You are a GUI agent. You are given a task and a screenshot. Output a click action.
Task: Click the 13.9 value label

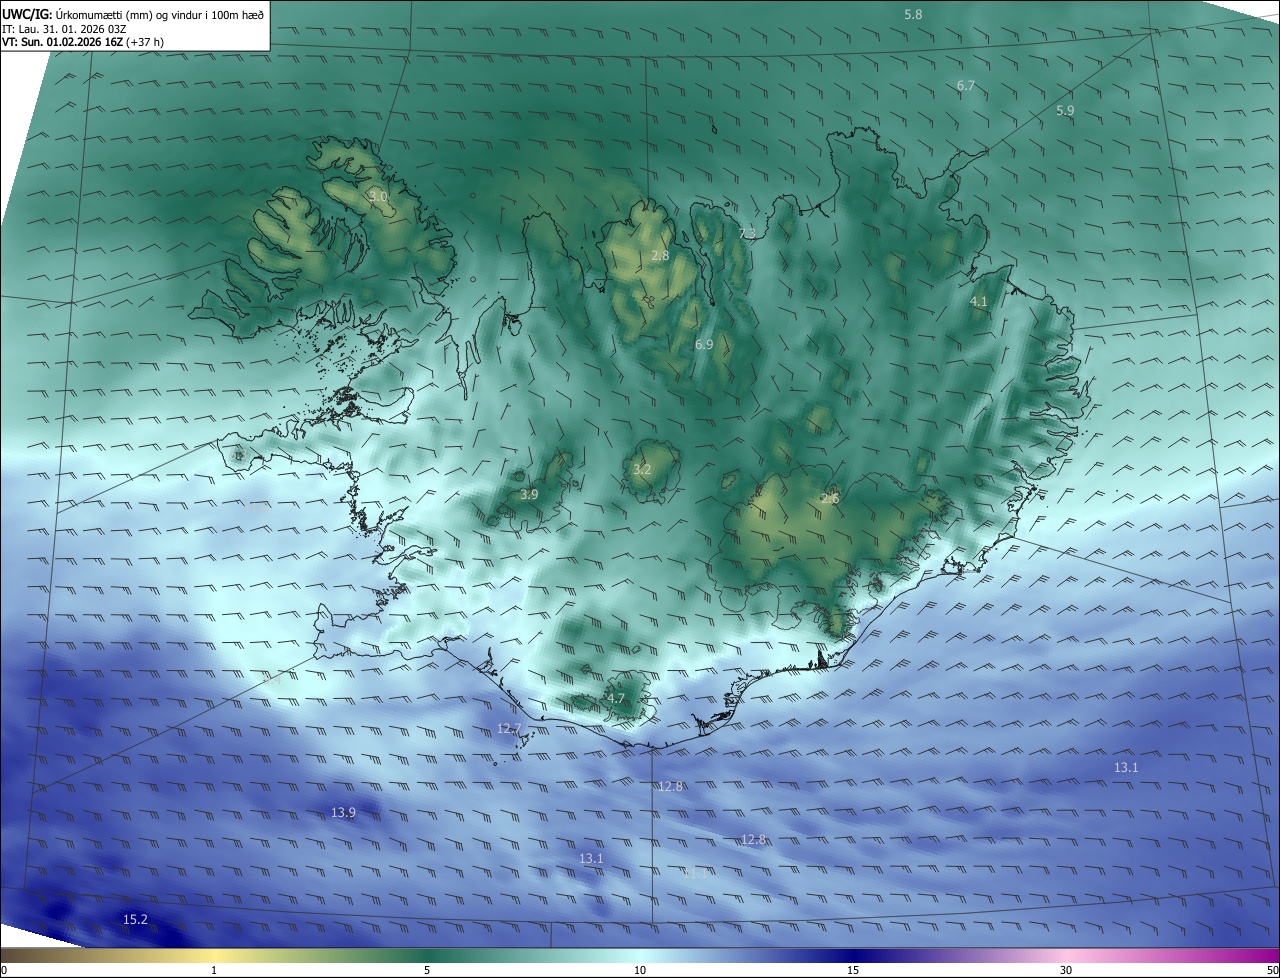[343, 813]
